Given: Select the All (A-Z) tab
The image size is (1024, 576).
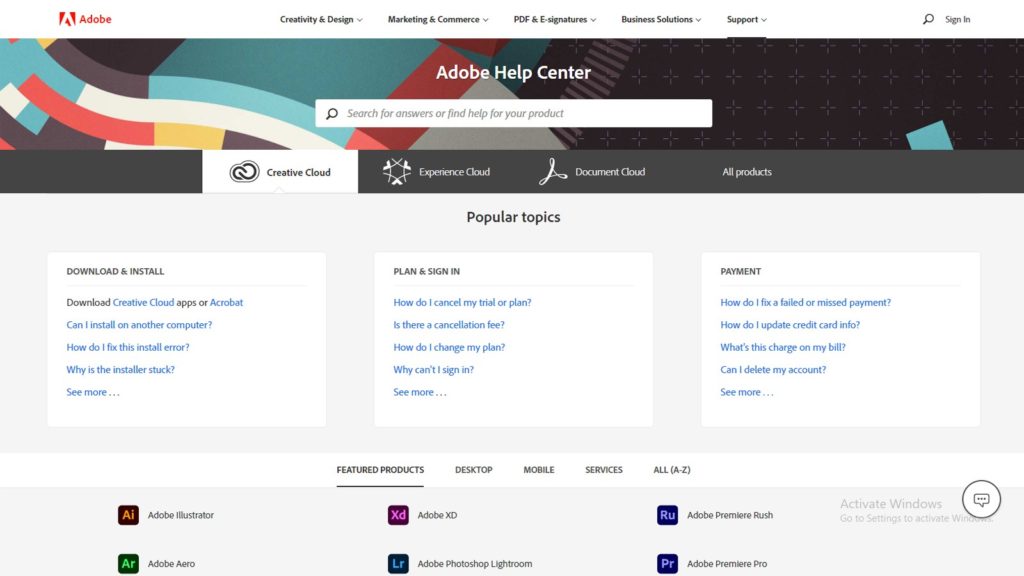Looking at the screenshot, I should (x=671, y=470).
